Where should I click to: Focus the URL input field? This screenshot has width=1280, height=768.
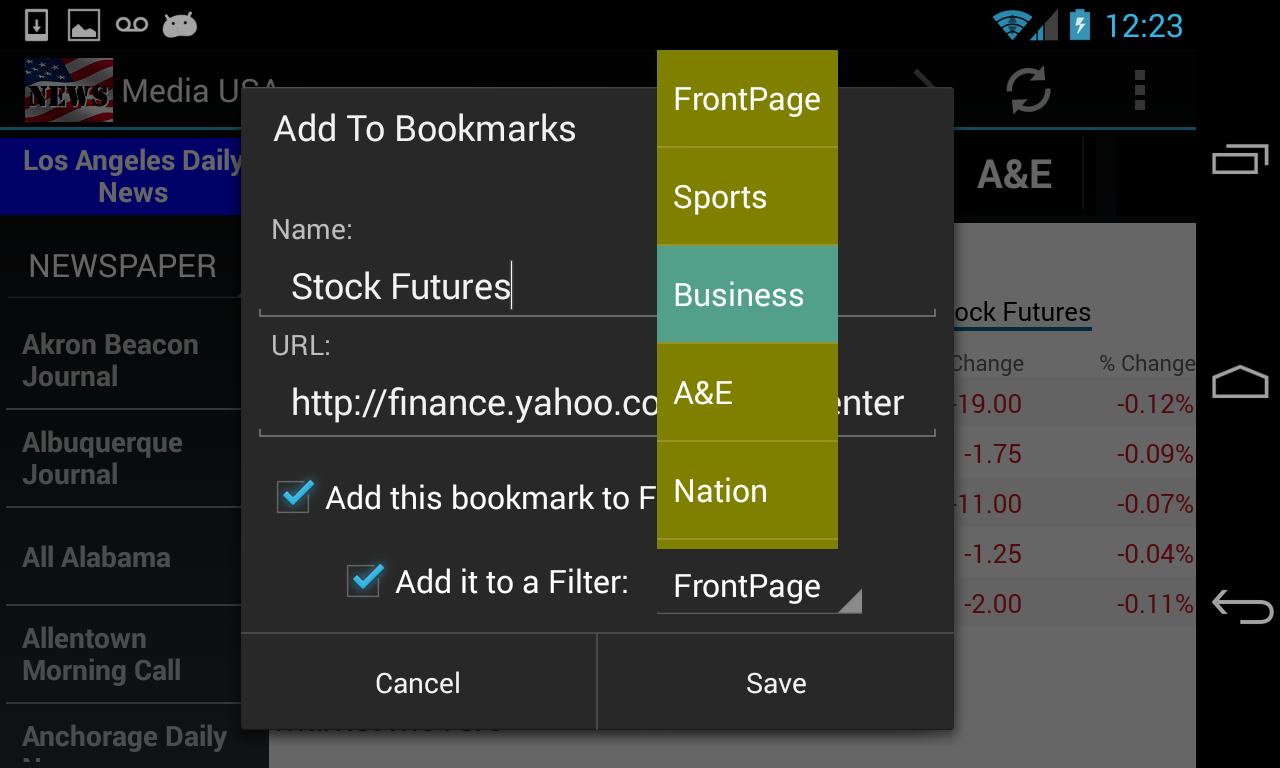[460, 403]
